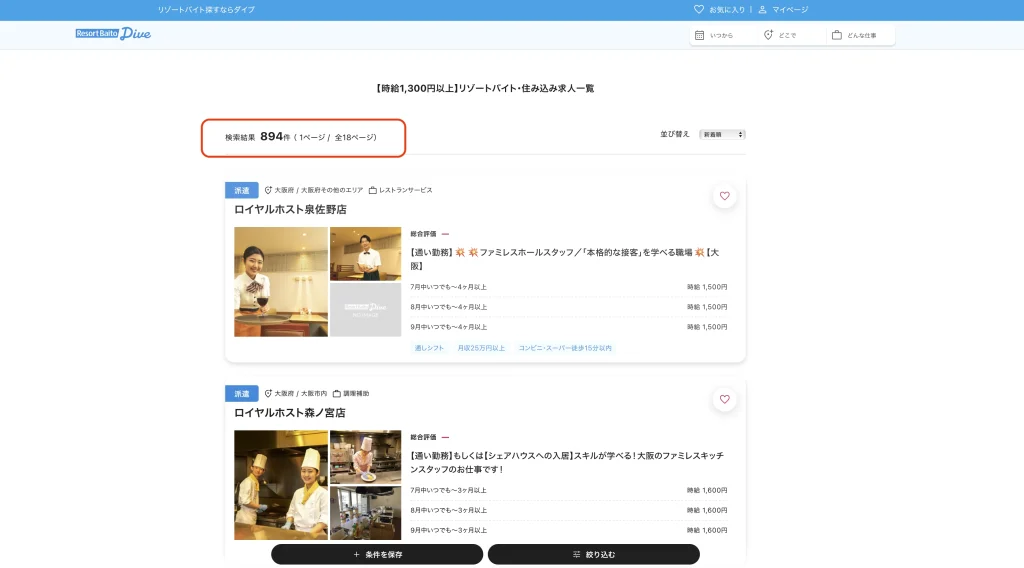Click ファミレスホールスタッフ job description headline
Screen dimensions: 1024x568
click(565, 259)
